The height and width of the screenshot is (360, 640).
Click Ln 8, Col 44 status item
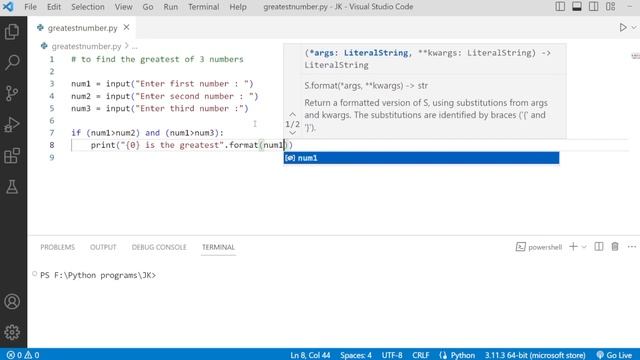coord(310,355)
